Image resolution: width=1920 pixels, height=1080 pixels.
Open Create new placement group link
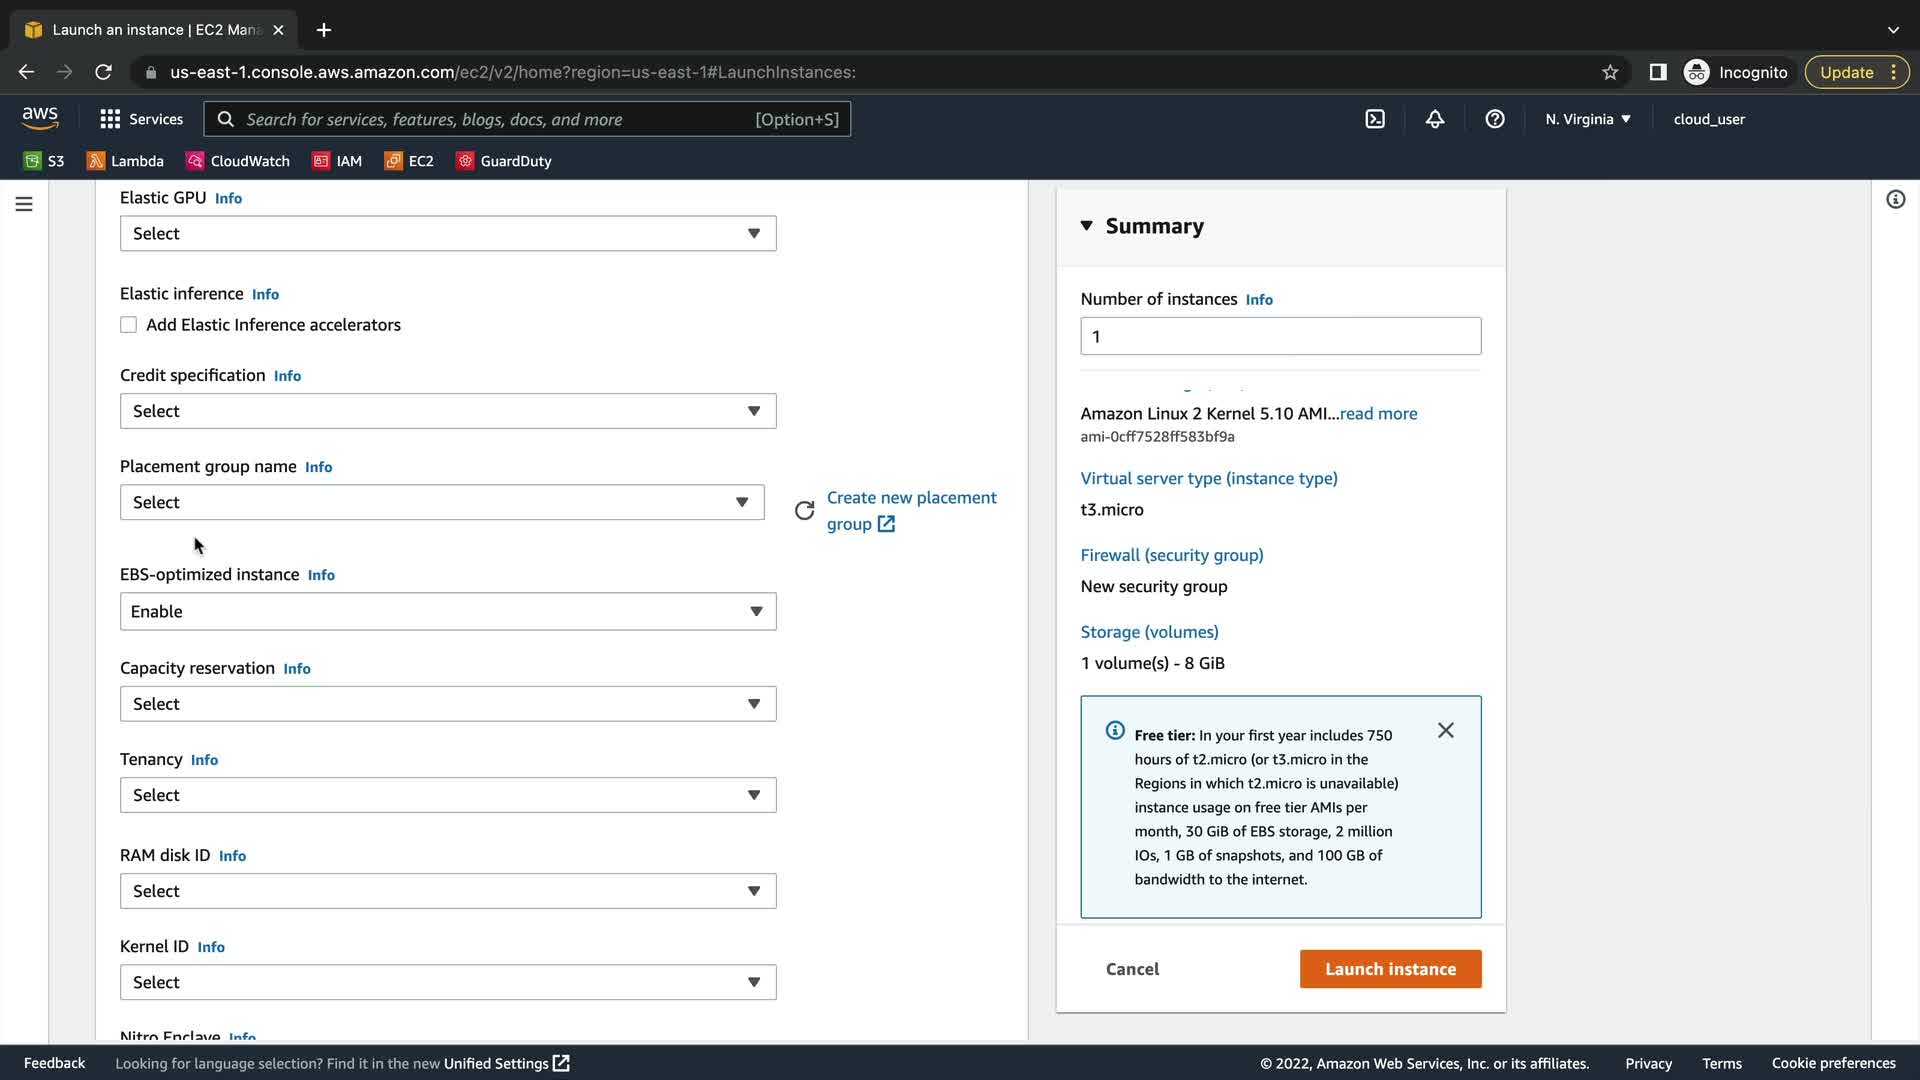click(x=910, y=510)
